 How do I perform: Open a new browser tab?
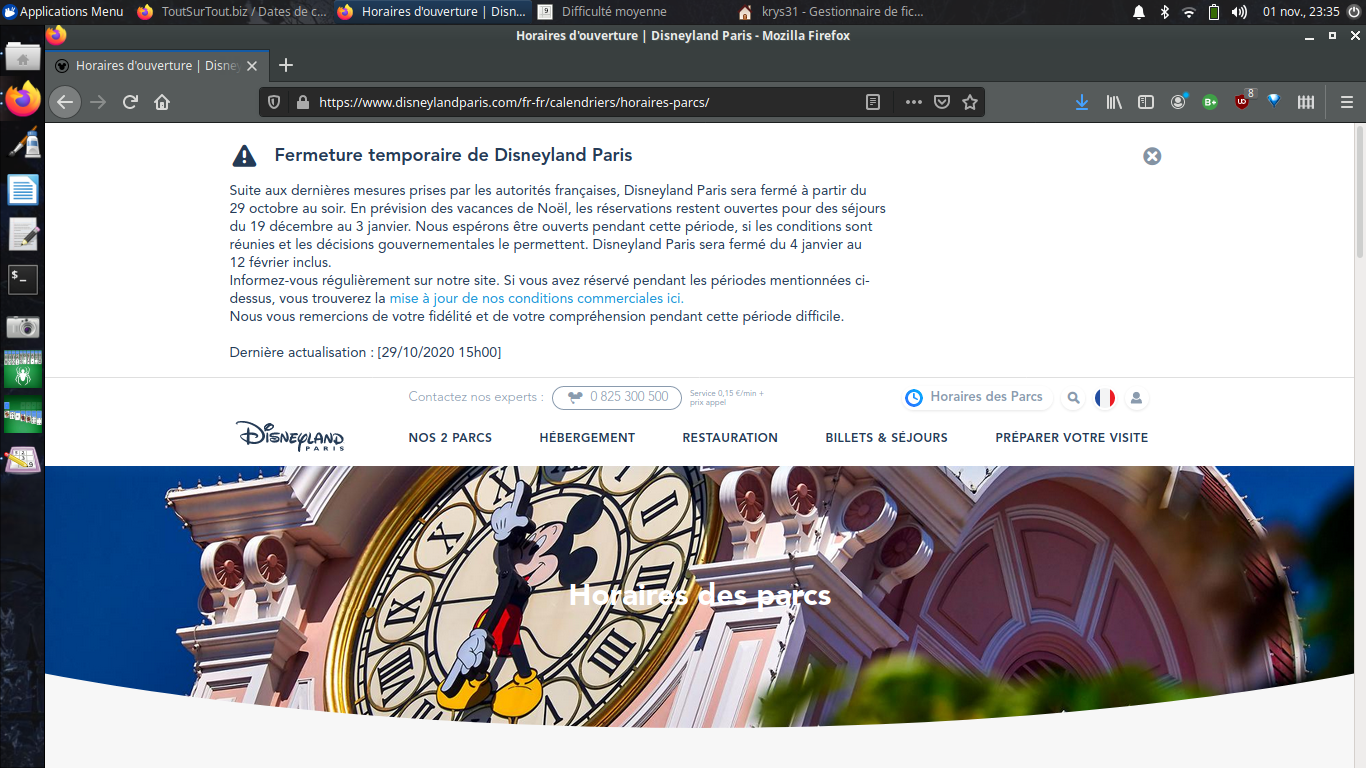286,65
